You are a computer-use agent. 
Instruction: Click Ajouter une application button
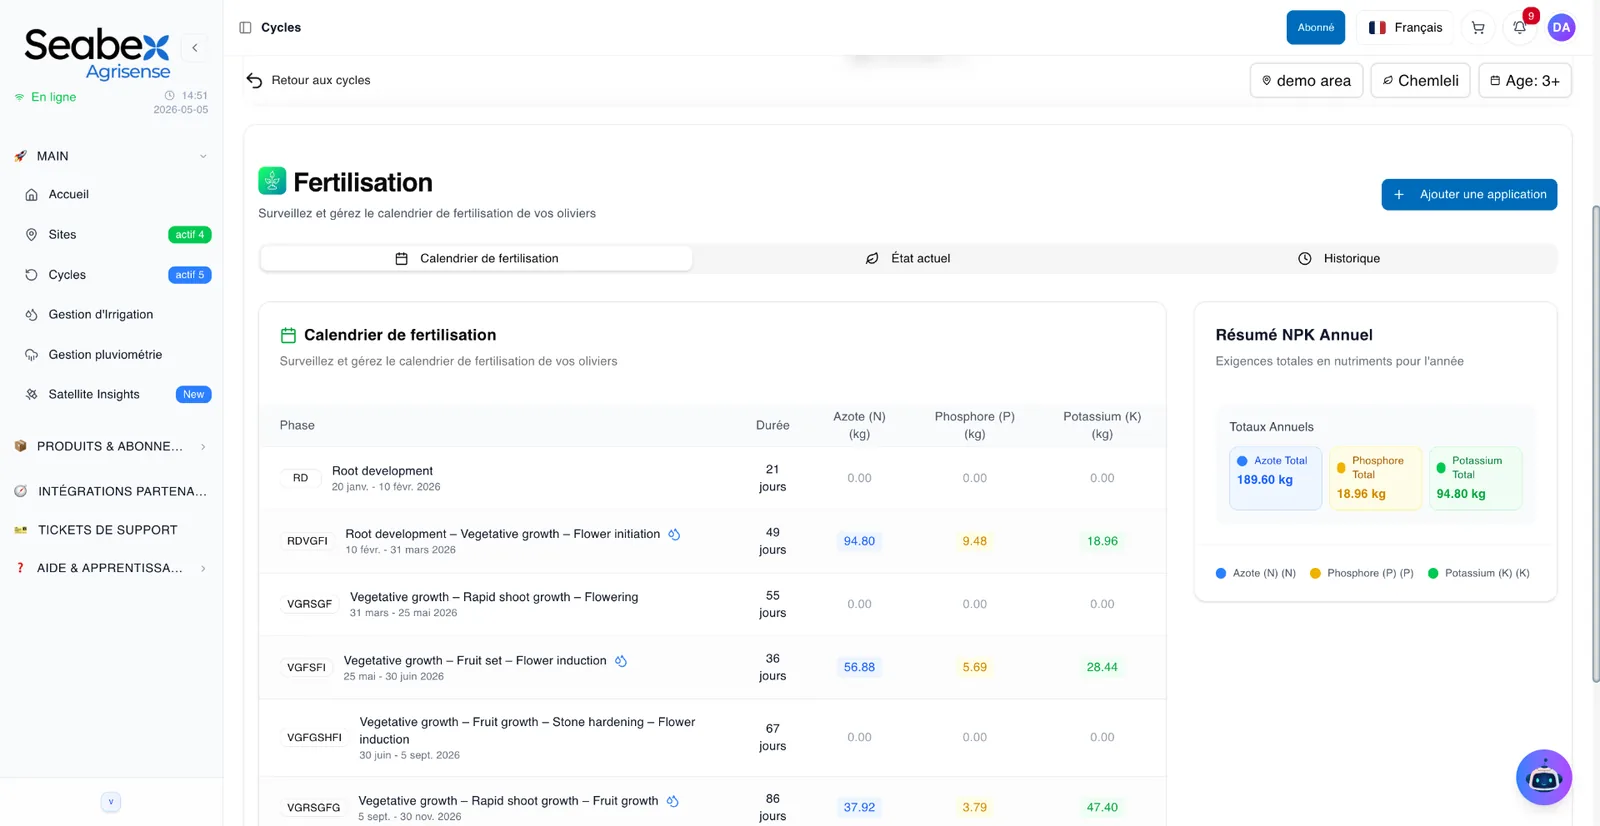click(1469, 195)
